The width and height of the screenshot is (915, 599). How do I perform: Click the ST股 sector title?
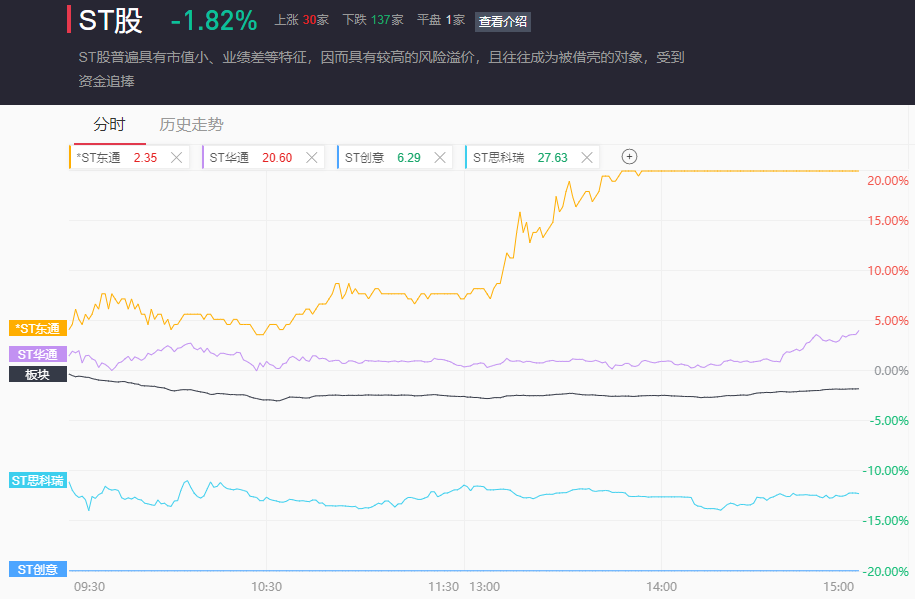tap(110, 20)
